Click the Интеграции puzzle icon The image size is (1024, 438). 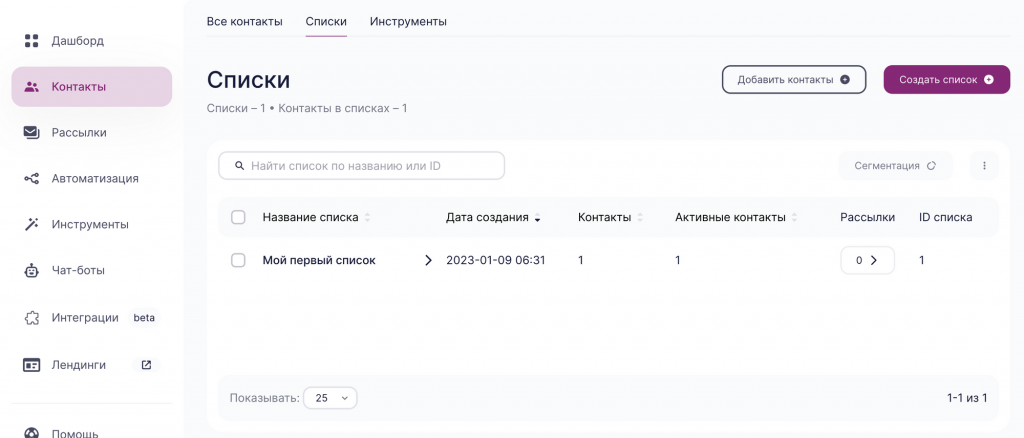click(31, 318)
